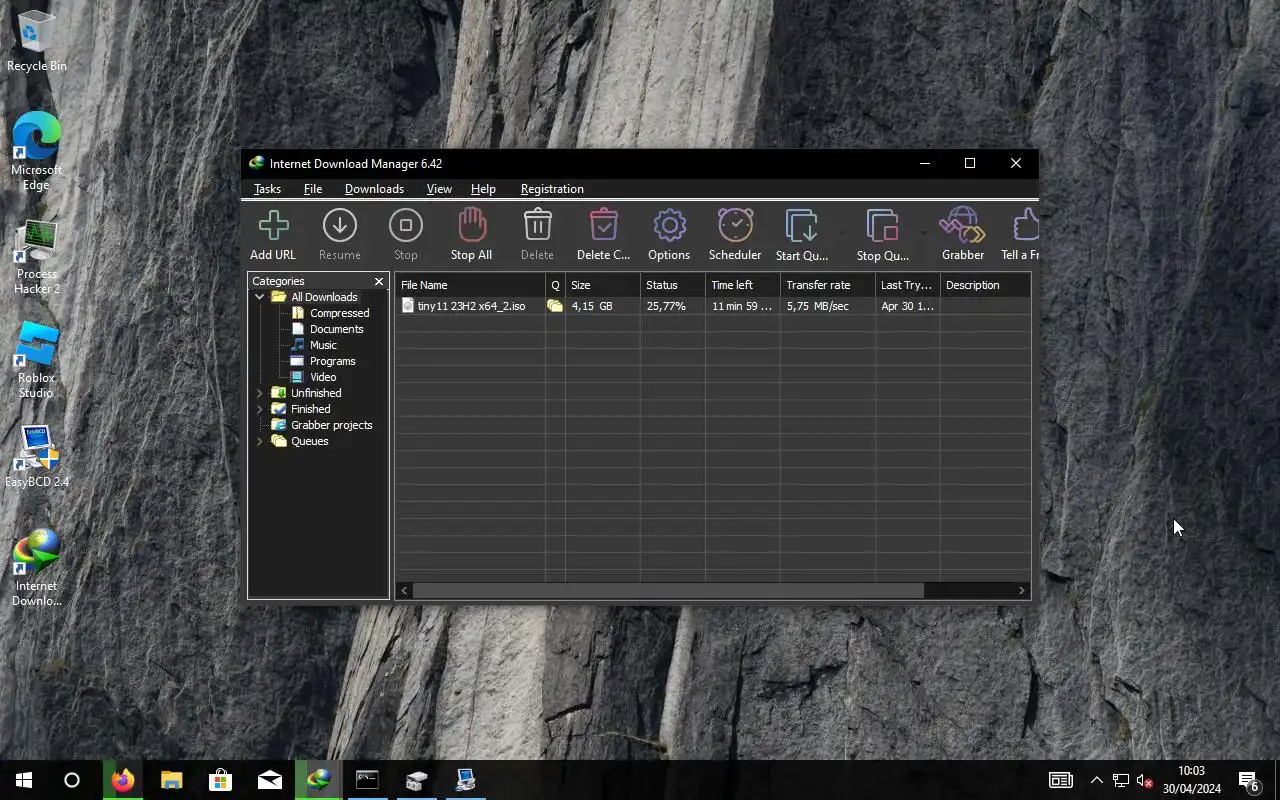Open File Explorer from the taskbar

point(172,780)
